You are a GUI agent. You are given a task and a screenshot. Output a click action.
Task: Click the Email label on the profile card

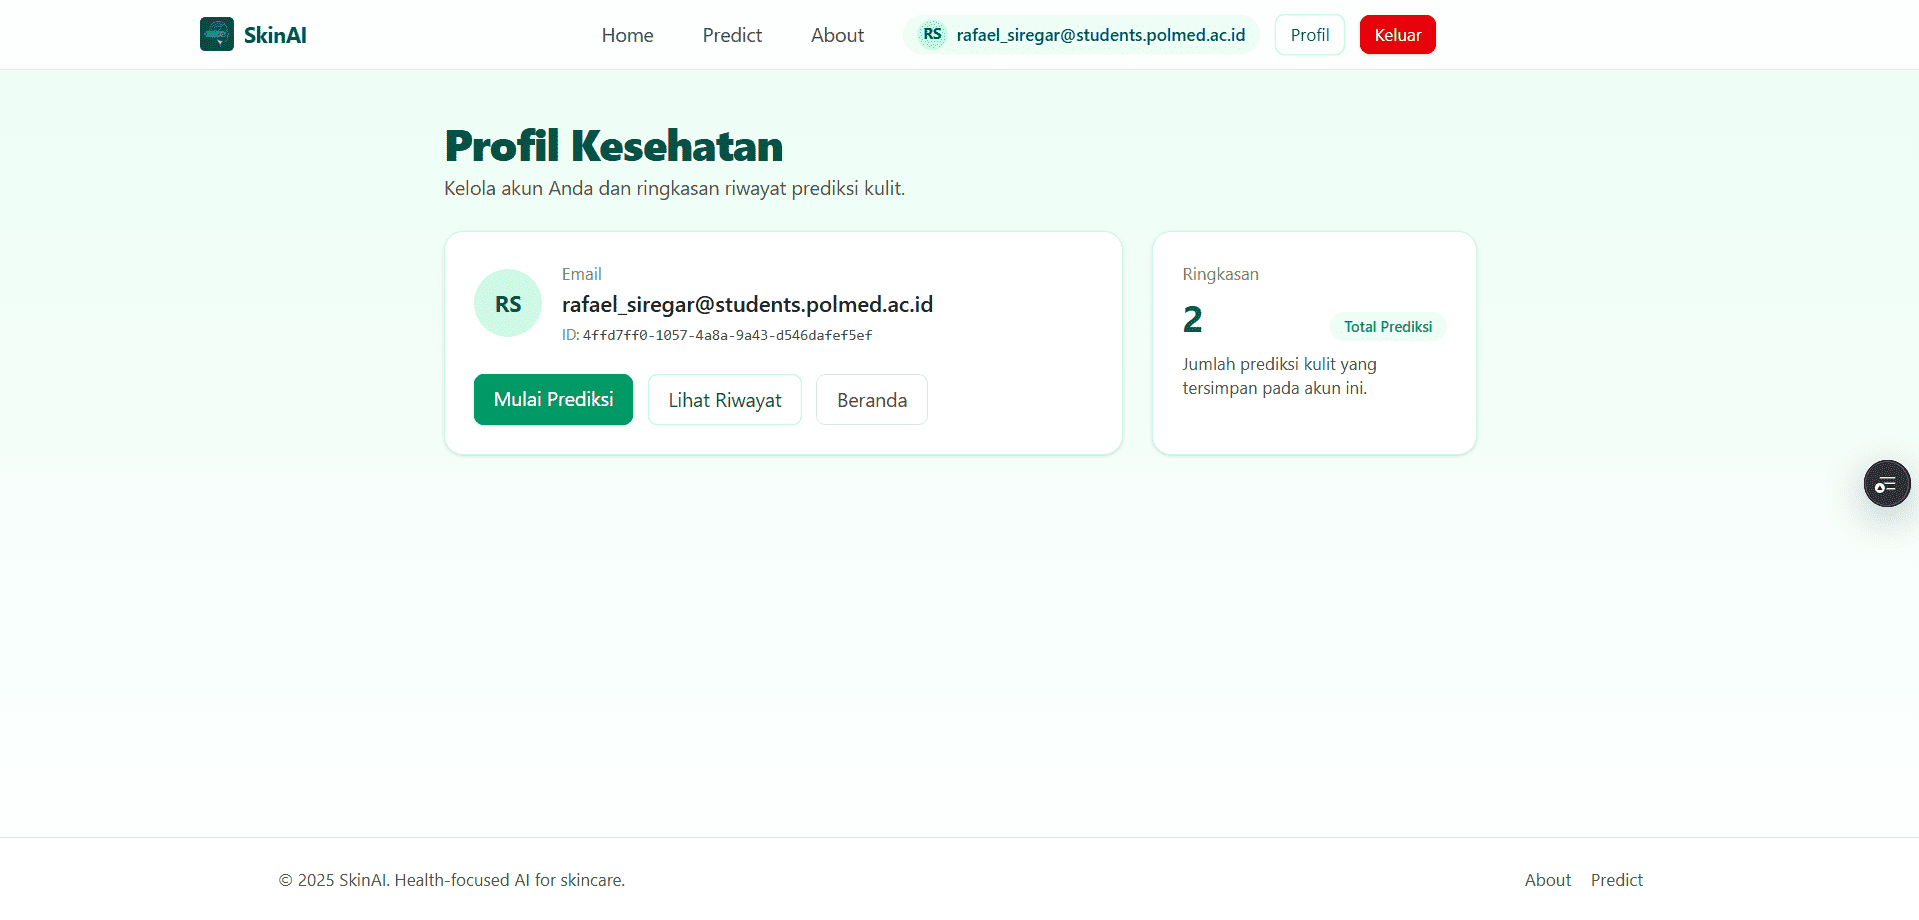(581, 273)
